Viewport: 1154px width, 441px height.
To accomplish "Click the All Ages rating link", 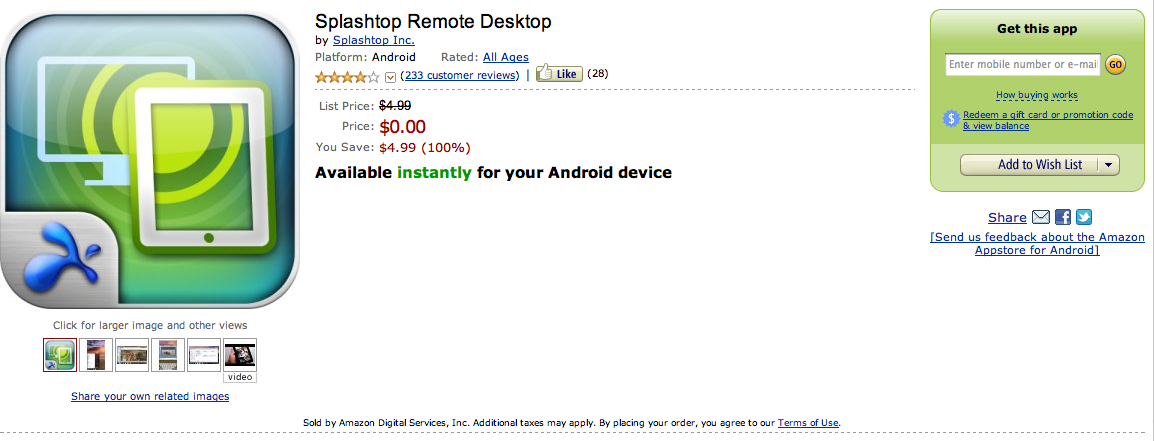I will [506, 57].
